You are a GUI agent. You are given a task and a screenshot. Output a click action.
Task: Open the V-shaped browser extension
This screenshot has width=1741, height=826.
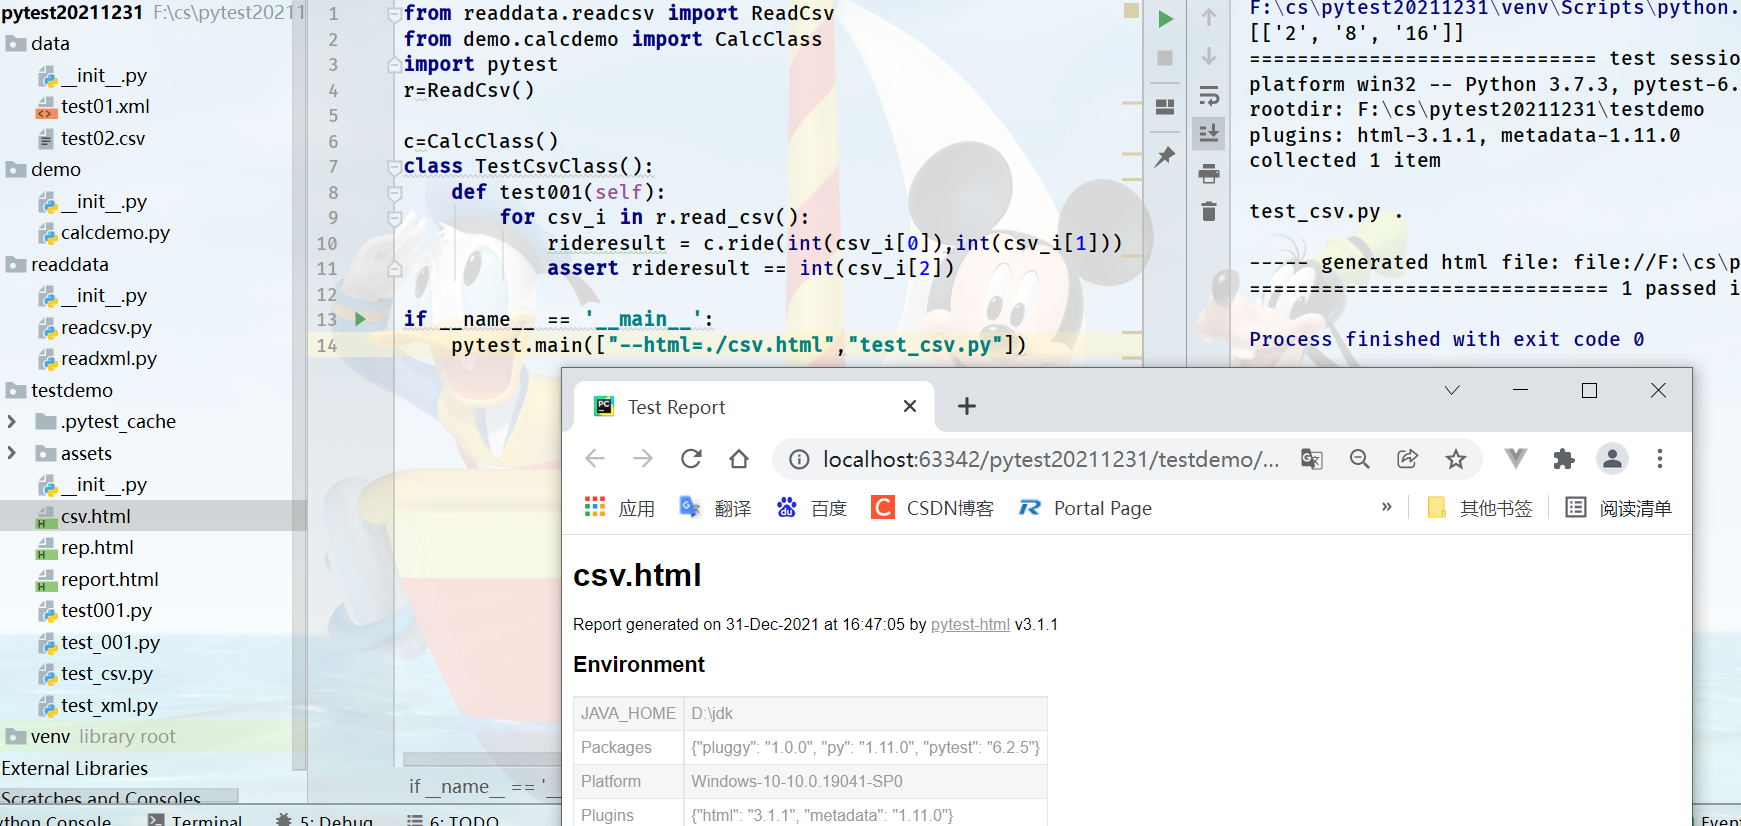pyautogui.click(x=1516, y=458)
